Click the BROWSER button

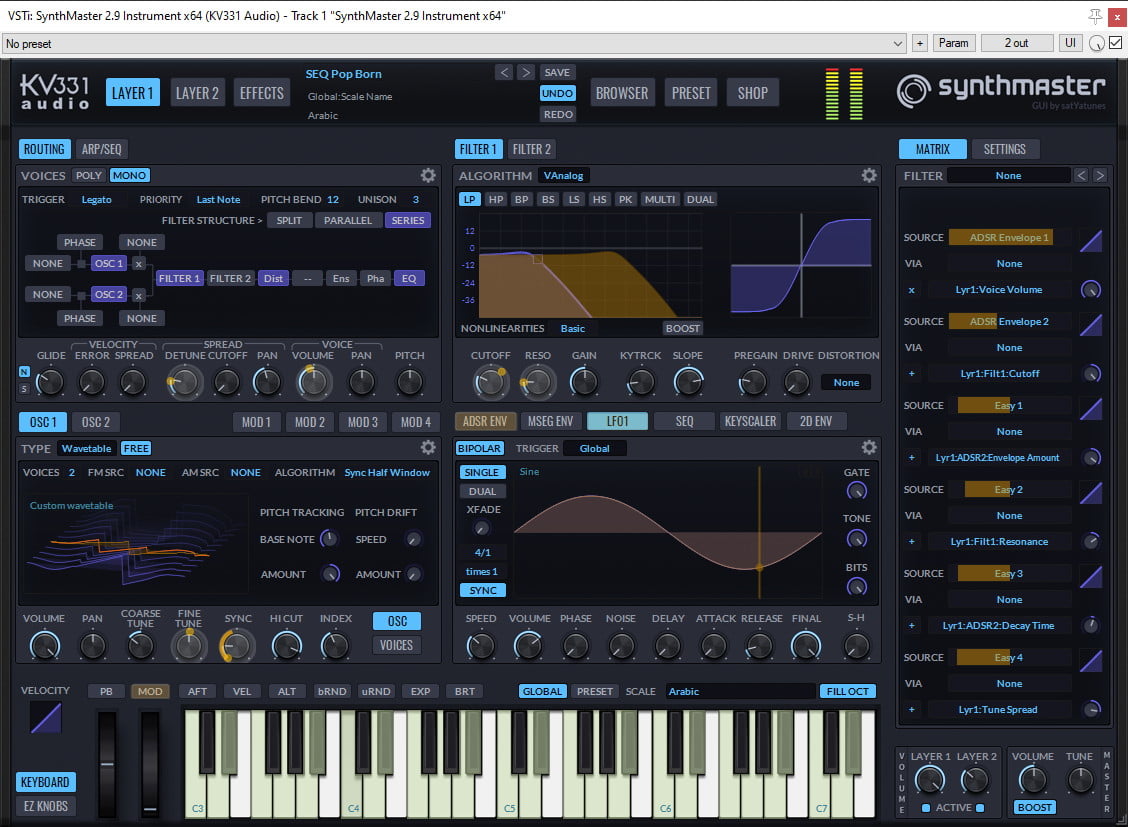(622, 93)
